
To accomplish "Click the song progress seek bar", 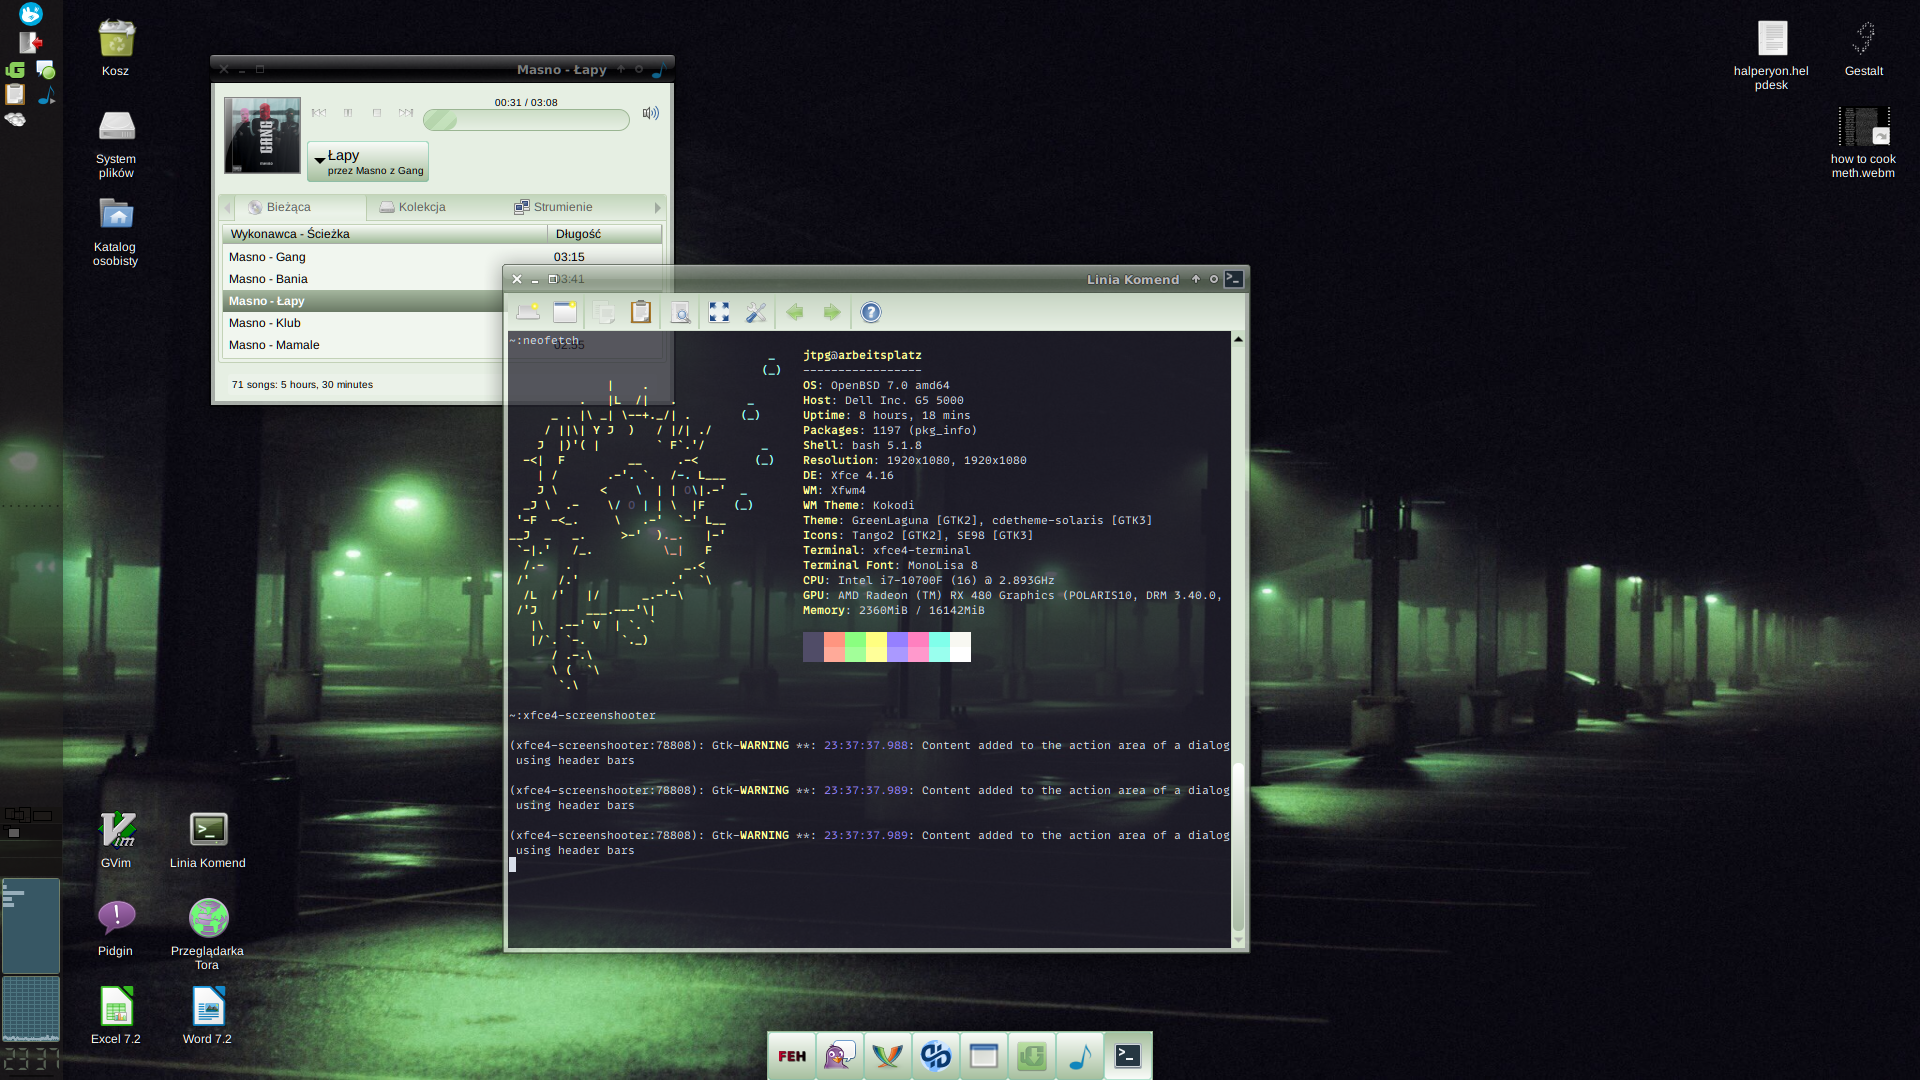I will (x=526, y=120).
